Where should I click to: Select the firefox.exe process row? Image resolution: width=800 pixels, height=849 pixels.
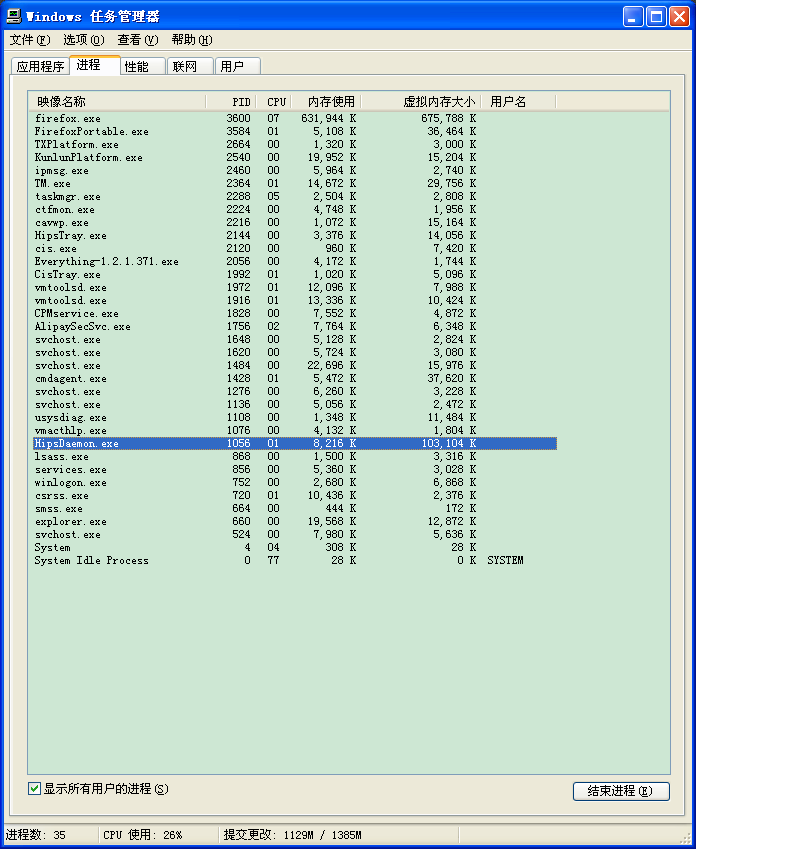click(x=68, y=119)
